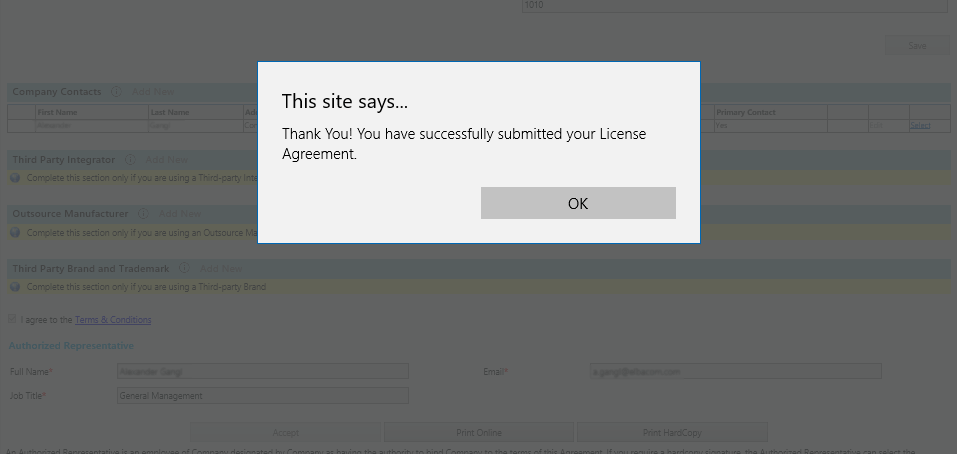Toggle the Terms & Conditions agreement checkbox
The height and width of the screenshot is (454, 957).
point(12,319)
